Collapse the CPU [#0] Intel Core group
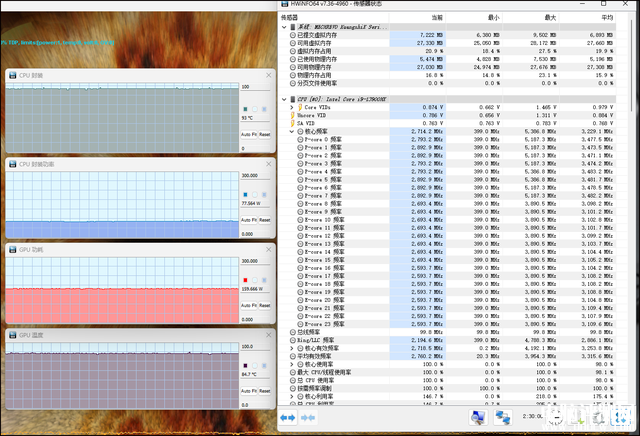Screen dimensions: 640x436 pyautogui.click(x=284, y=99)
